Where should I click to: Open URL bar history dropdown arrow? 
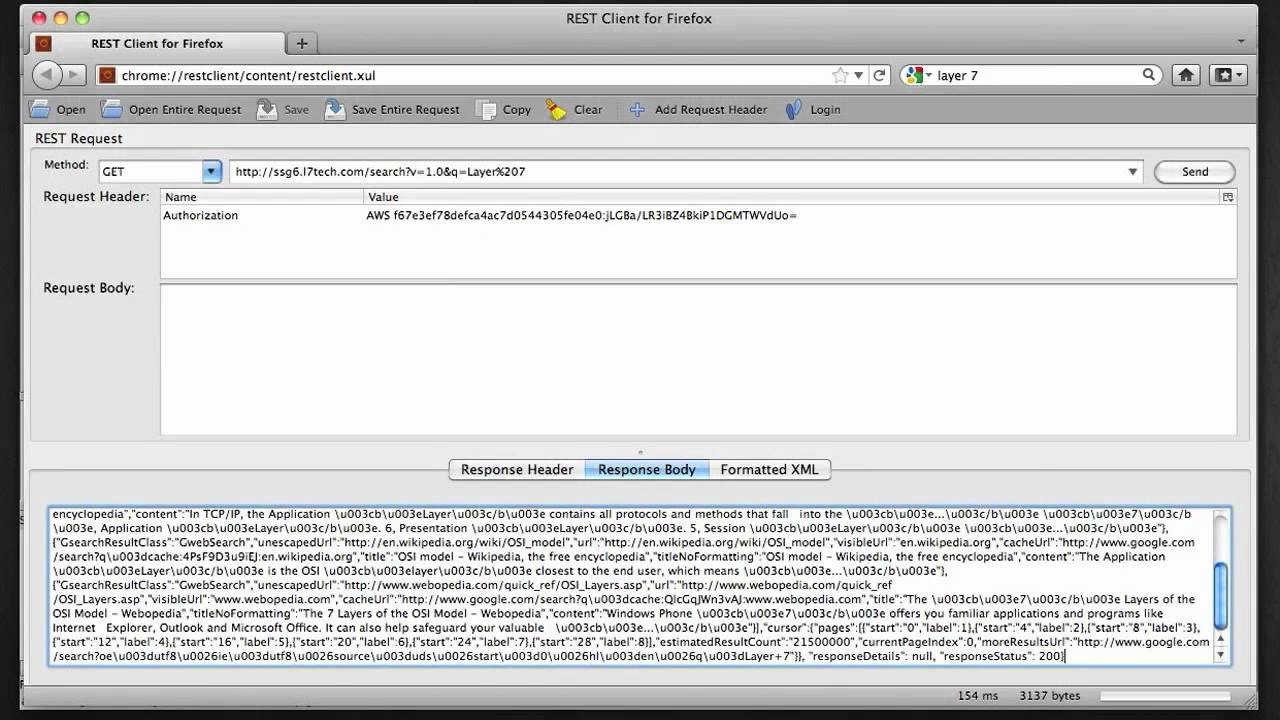pyautogui.click(x=859, y=75)
